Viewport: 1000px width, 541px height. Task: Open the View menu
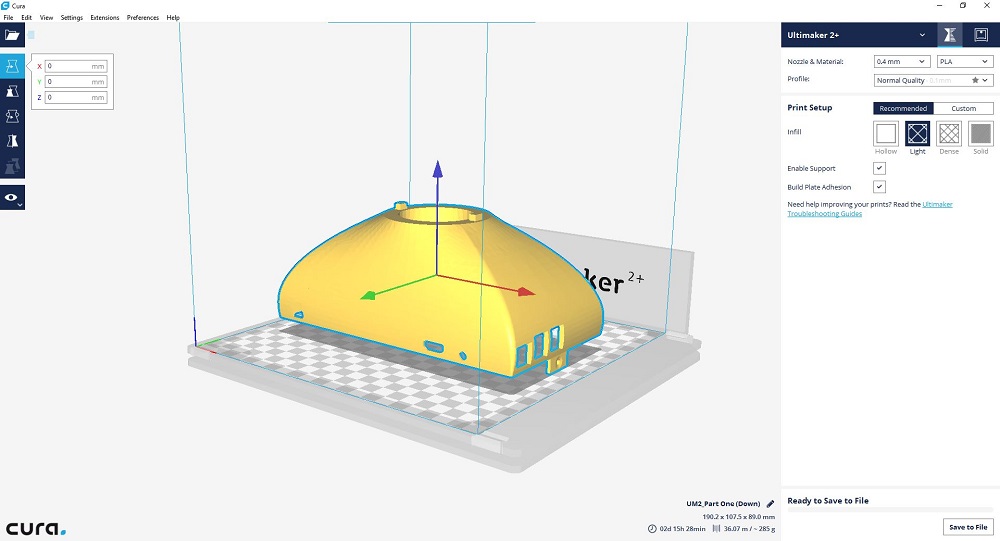[x=47, y=18]
